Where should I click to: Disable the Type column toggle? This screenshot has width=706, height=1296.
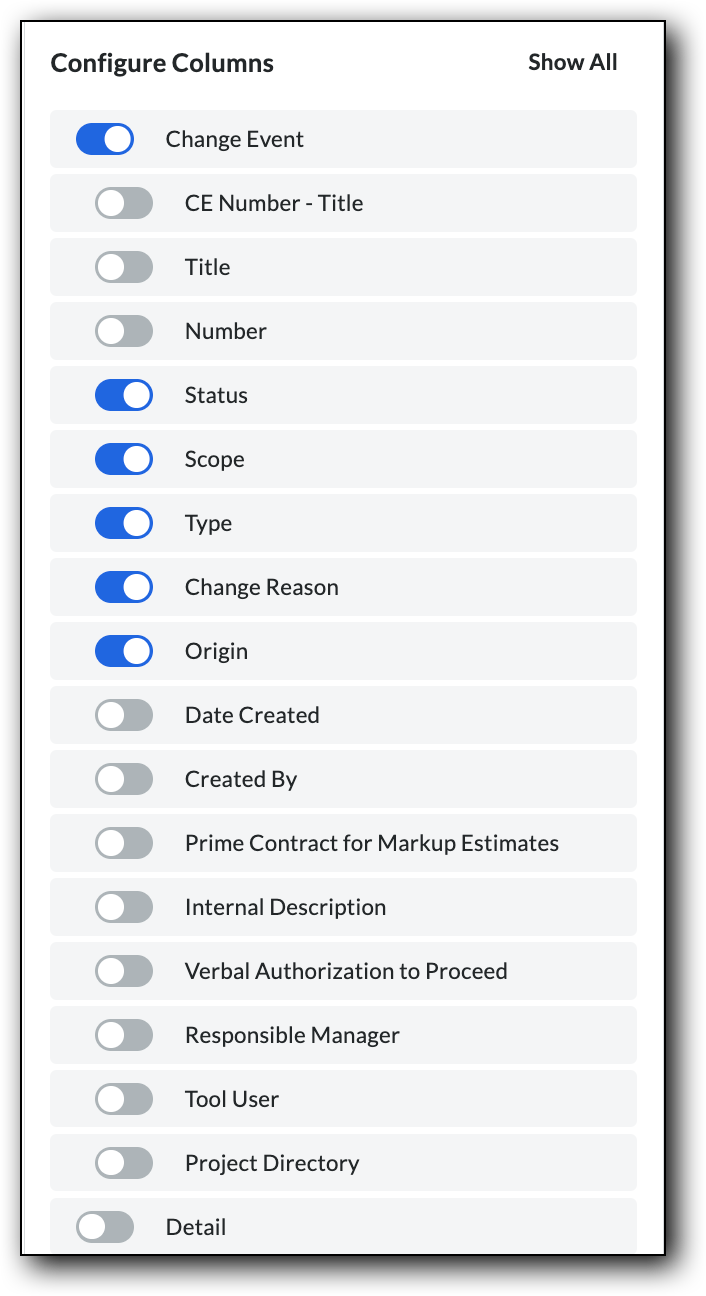[123, 523]
